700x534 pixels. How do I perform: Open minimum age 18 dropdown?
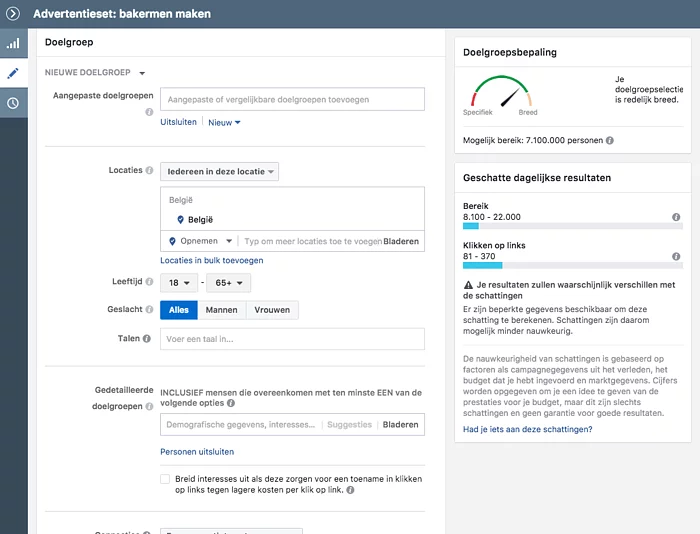pos(179,283)
